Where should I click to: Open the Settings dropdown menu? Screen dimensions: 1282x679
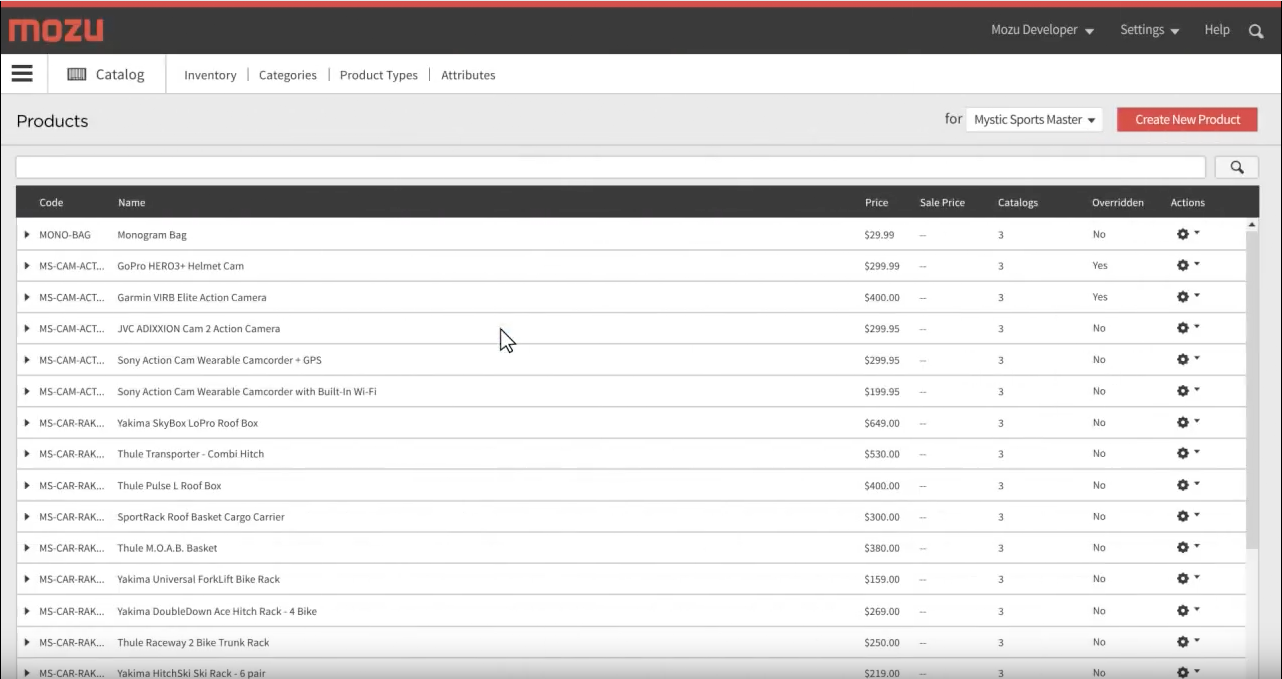(x=1150, y=30)
